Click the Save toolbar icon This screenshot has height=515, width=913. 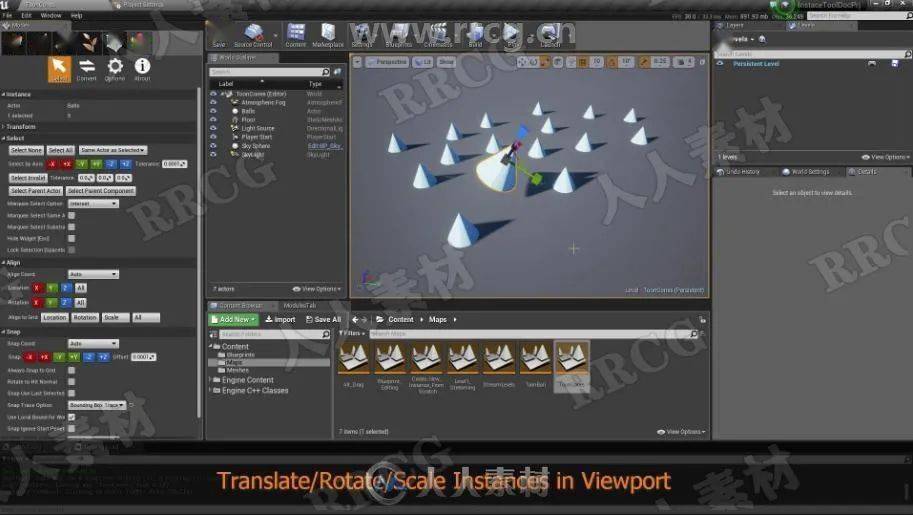tap(219, 36)
